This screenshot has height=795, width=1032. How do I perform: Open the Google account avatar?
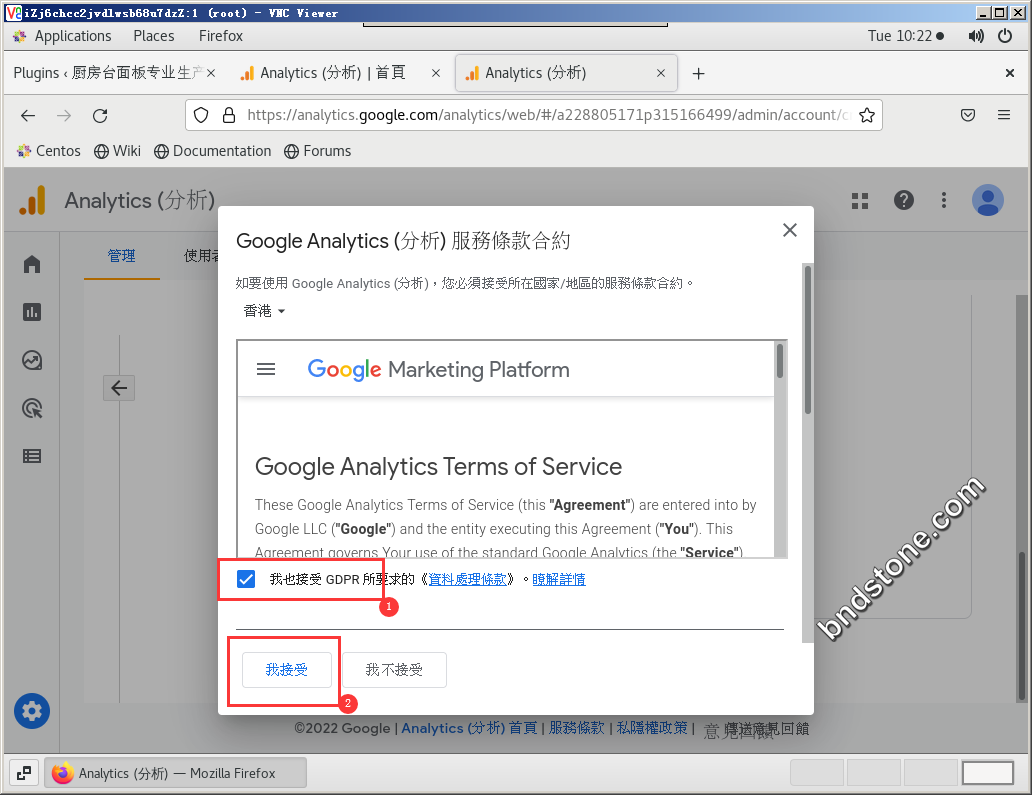pos(987,200)
